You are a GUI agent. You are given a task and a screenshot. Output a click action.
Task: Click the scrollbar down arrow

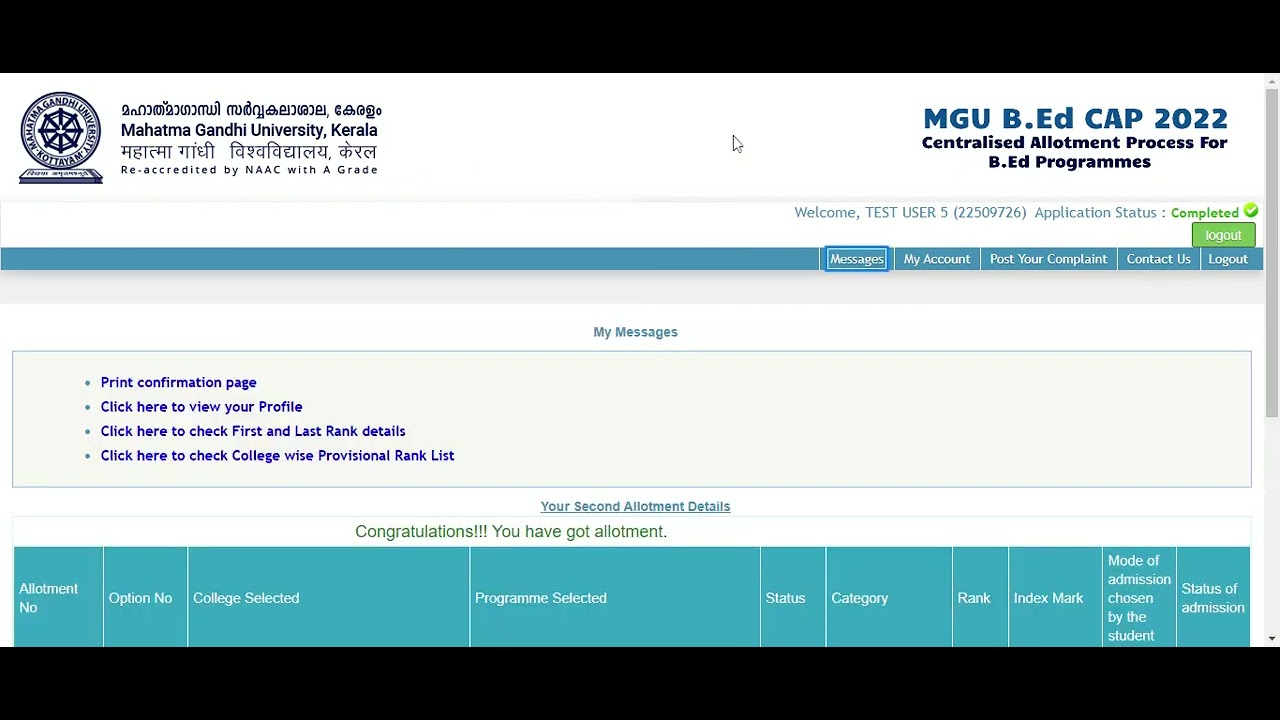pyautogui.click(x=1272, y=638)
